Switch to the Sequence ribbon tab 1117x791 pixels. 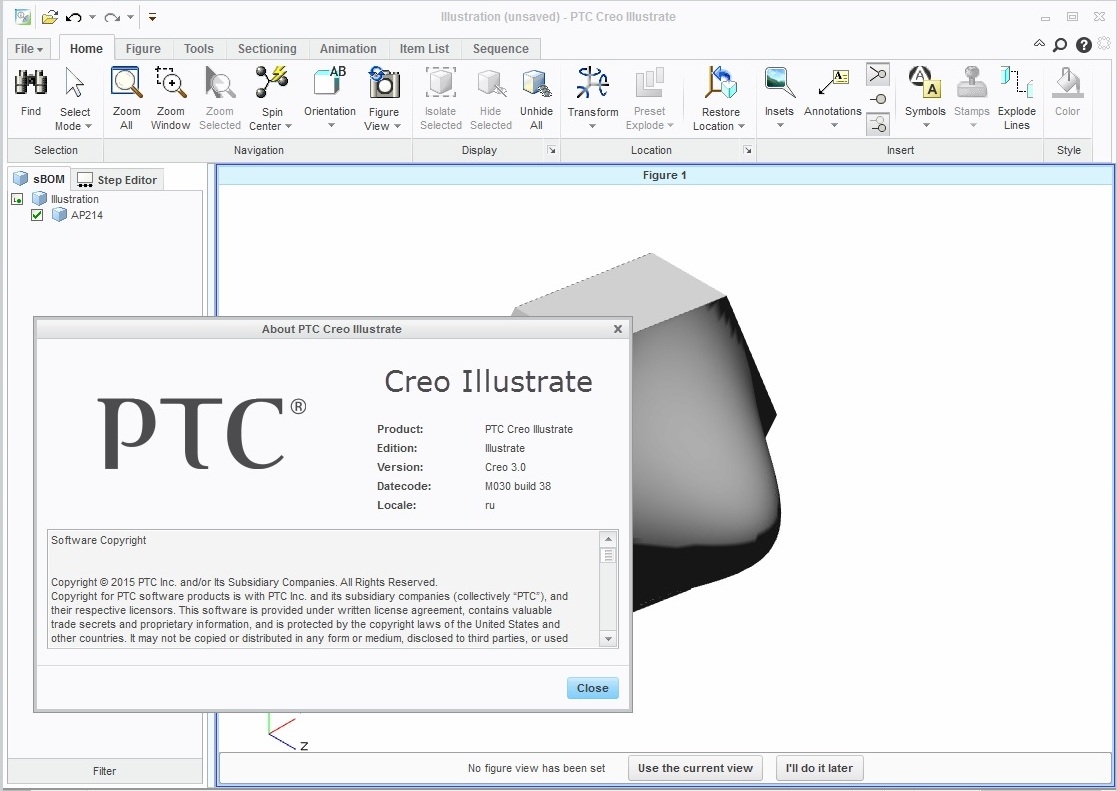pyautogui.click(x=501, y=48)
